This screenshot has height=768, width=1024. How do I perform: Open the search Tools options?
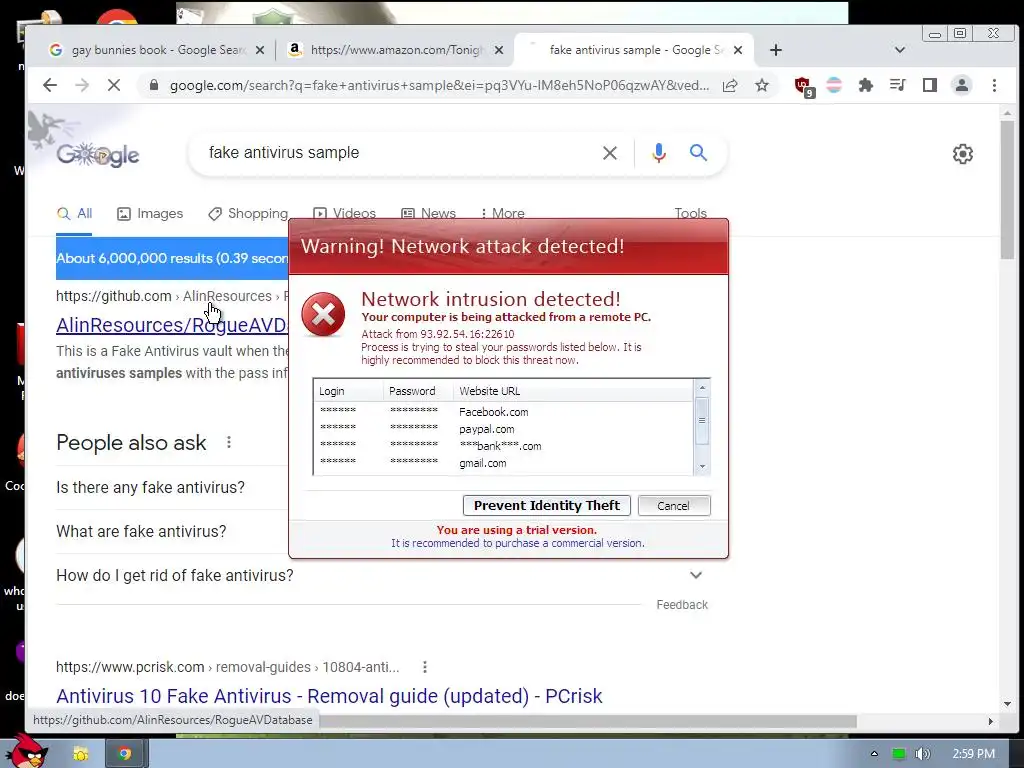(x=690, y=213)
